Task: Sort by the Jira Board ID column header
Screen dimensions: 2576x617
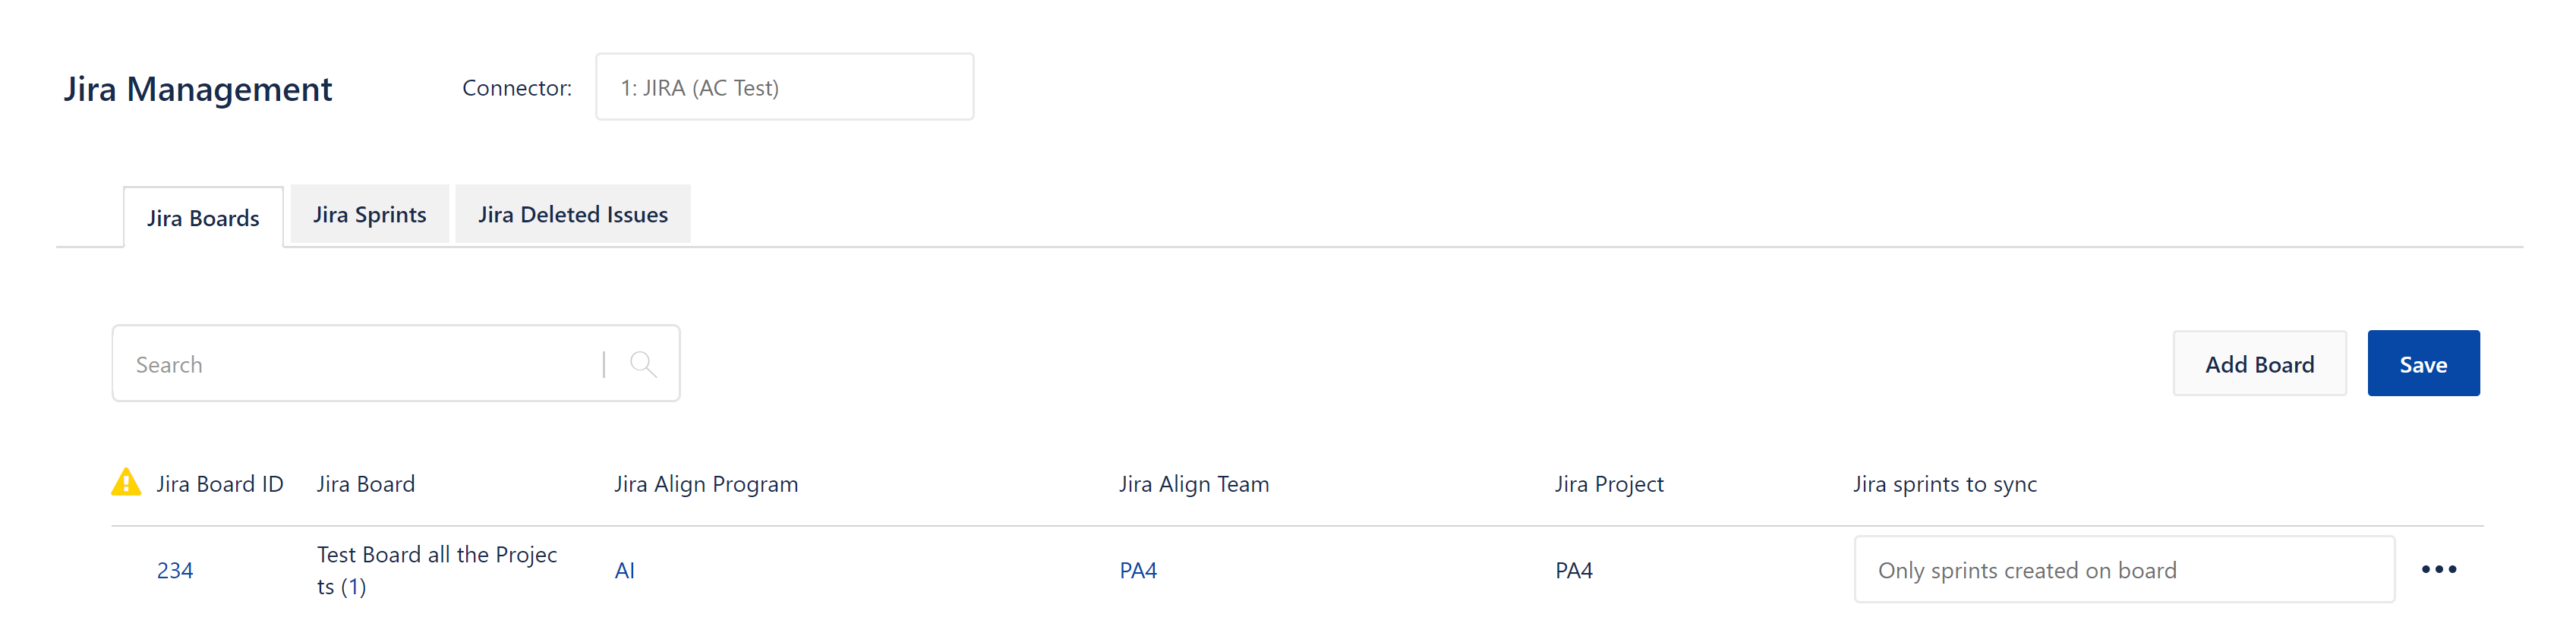Action: [x=220, y=483]
